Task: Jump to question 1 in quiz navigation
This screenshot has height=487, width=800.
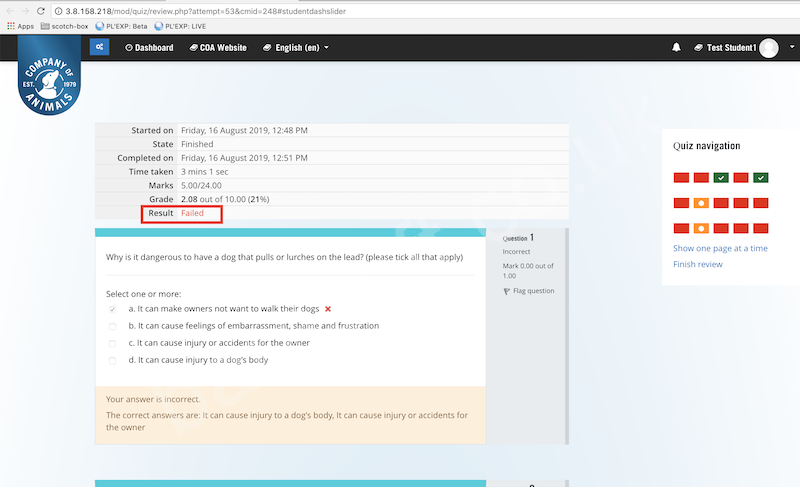Action: click(681, 177)
